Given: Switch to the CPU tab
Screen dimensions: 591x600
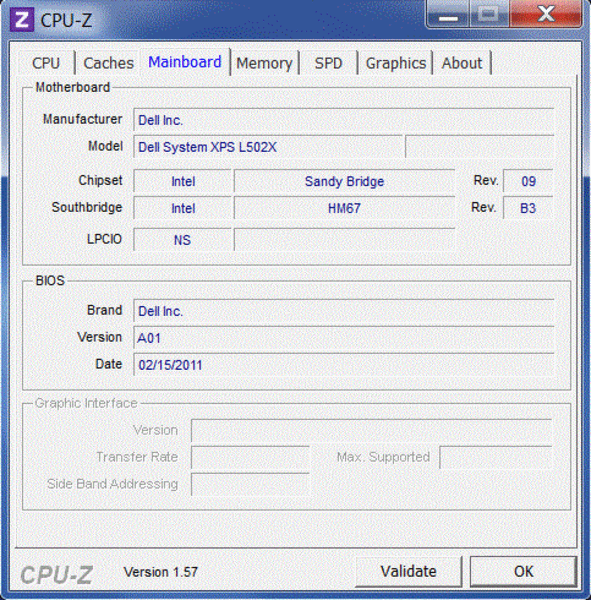Looking at the screenshot, I should (46, 63).
